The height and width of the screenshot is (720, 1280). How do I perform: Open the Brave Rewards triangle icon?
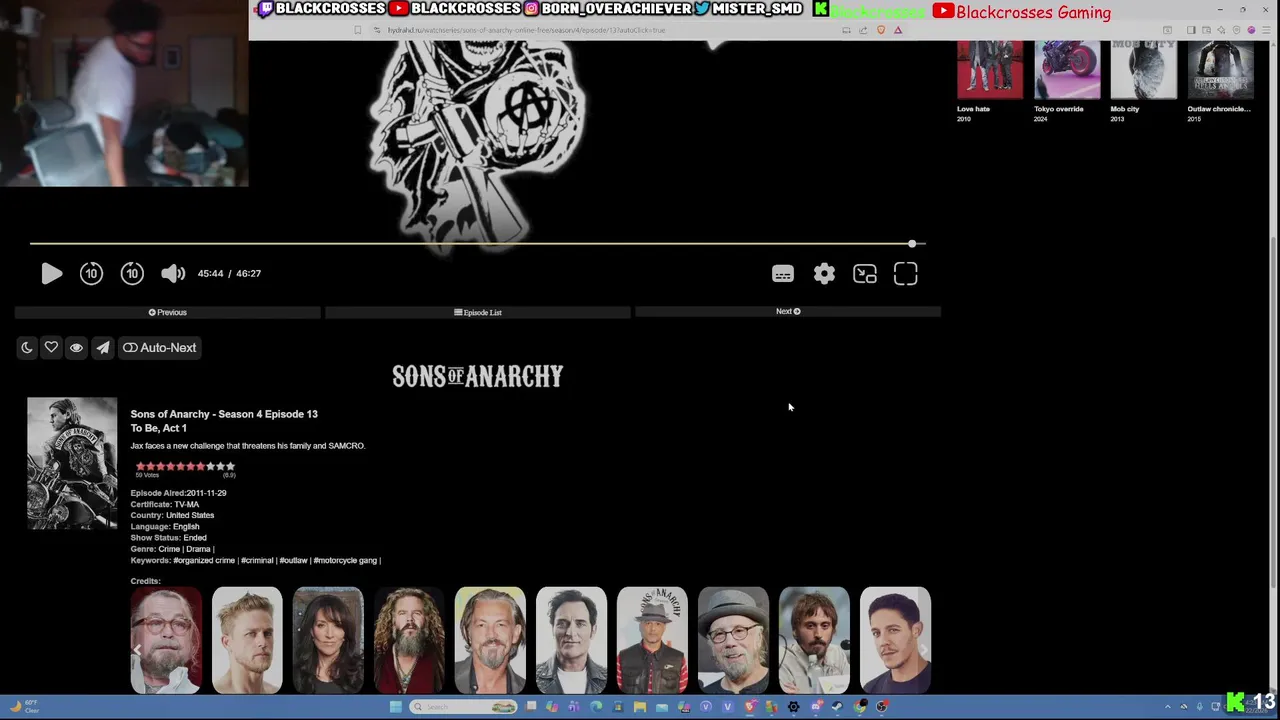pyautogui.click(x=898, y=30)
